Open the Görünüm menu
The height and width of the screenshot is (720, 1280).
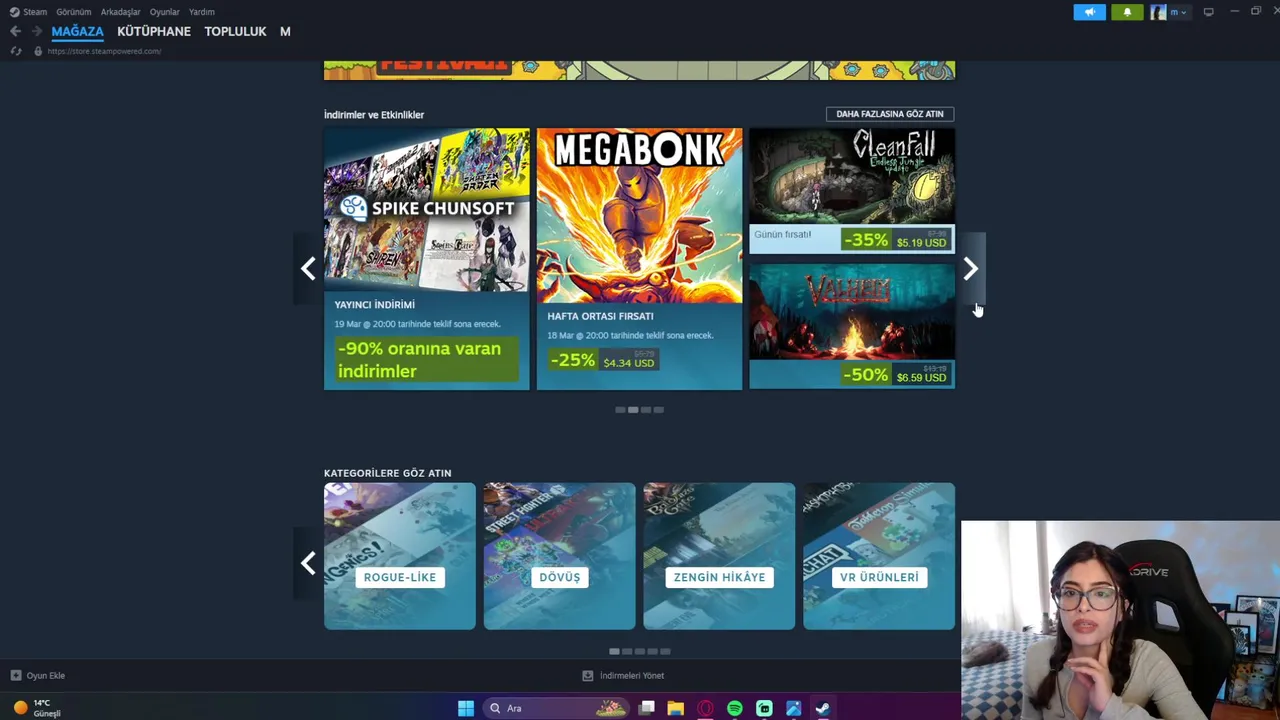click(73, 12)
